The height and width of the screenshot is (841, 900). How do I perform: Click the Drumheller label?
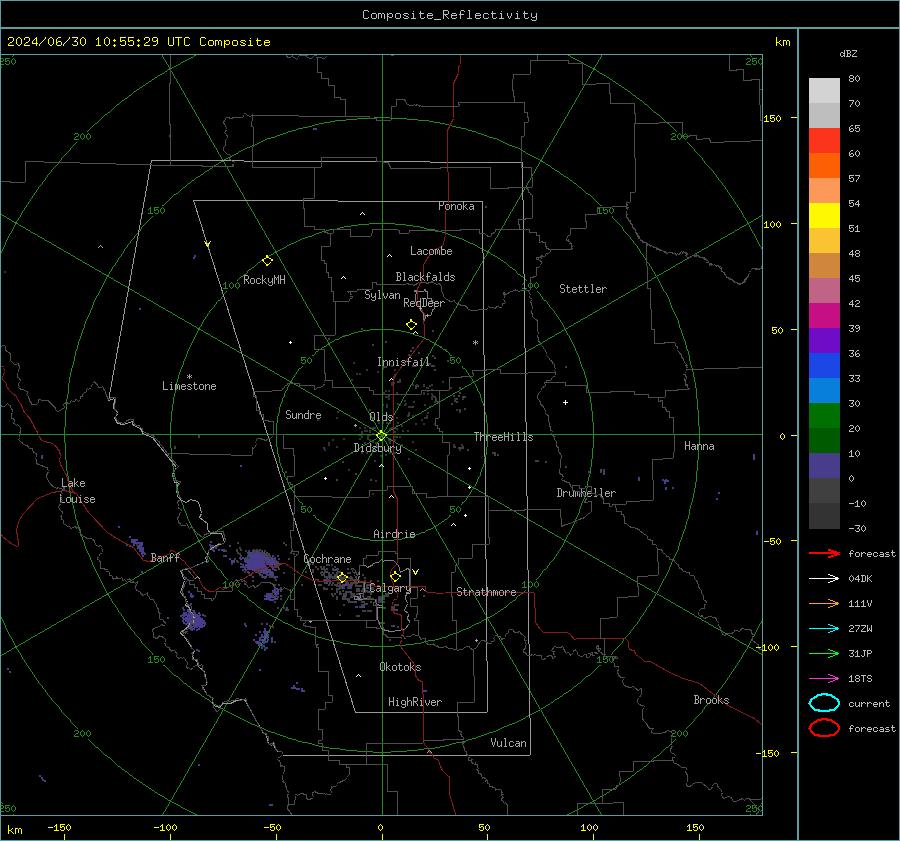[x=586, y=493]
